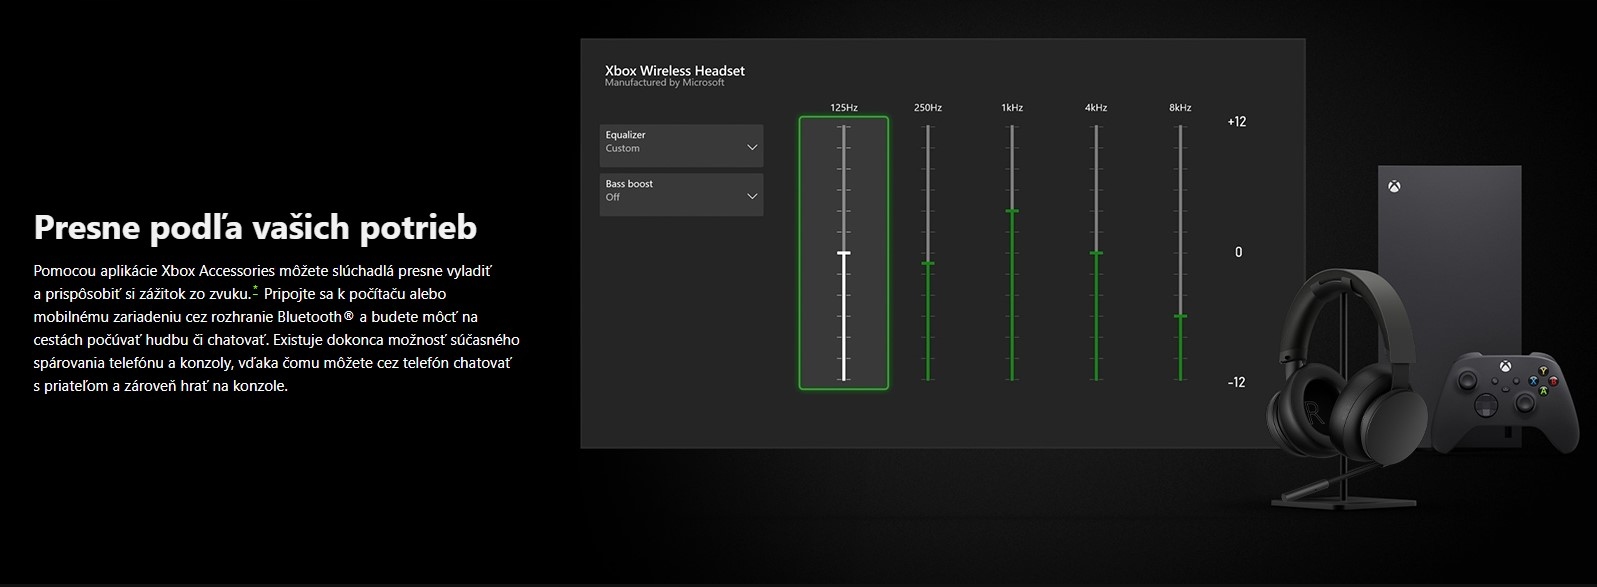Screen dimensions: 1597x587
Task: Click the 'Presne podľa vašich potrieb' heading
Action: pos(255,228)
